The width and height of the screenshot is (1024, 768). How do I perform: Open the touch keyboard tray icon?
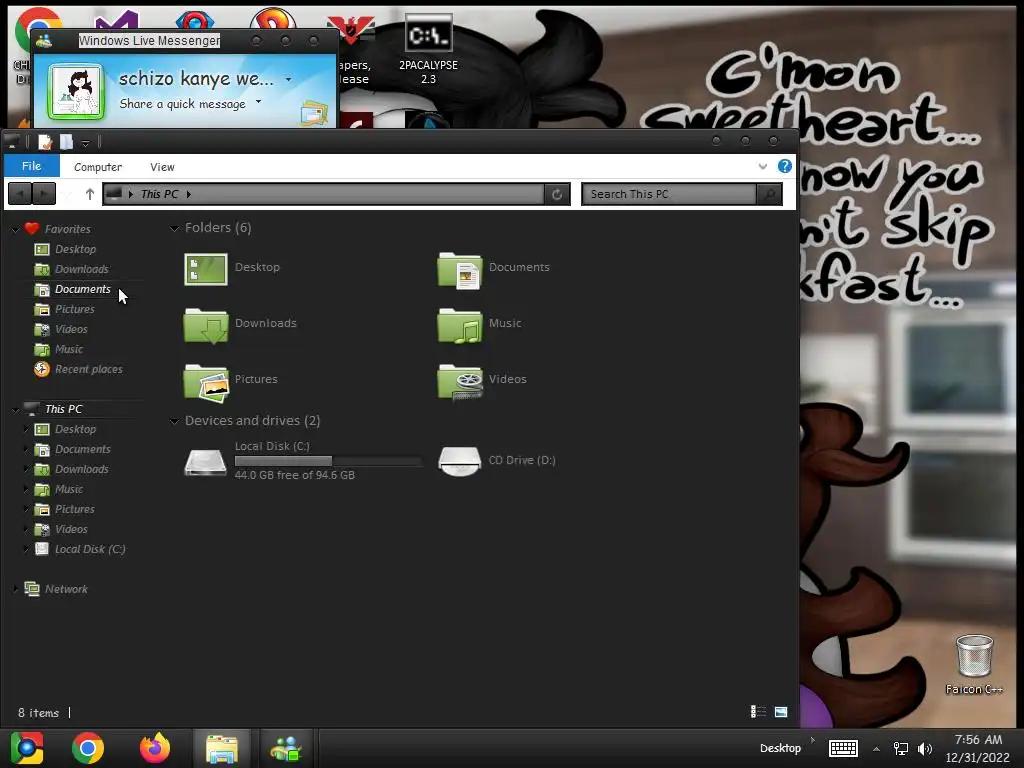coord(843,748)
